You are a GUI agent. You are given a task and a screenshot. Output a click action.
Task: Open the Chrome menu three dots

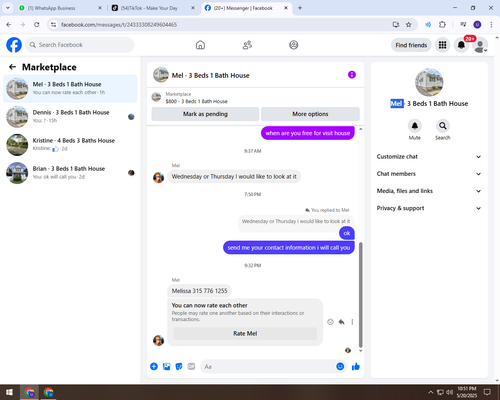tap(491, 25)
